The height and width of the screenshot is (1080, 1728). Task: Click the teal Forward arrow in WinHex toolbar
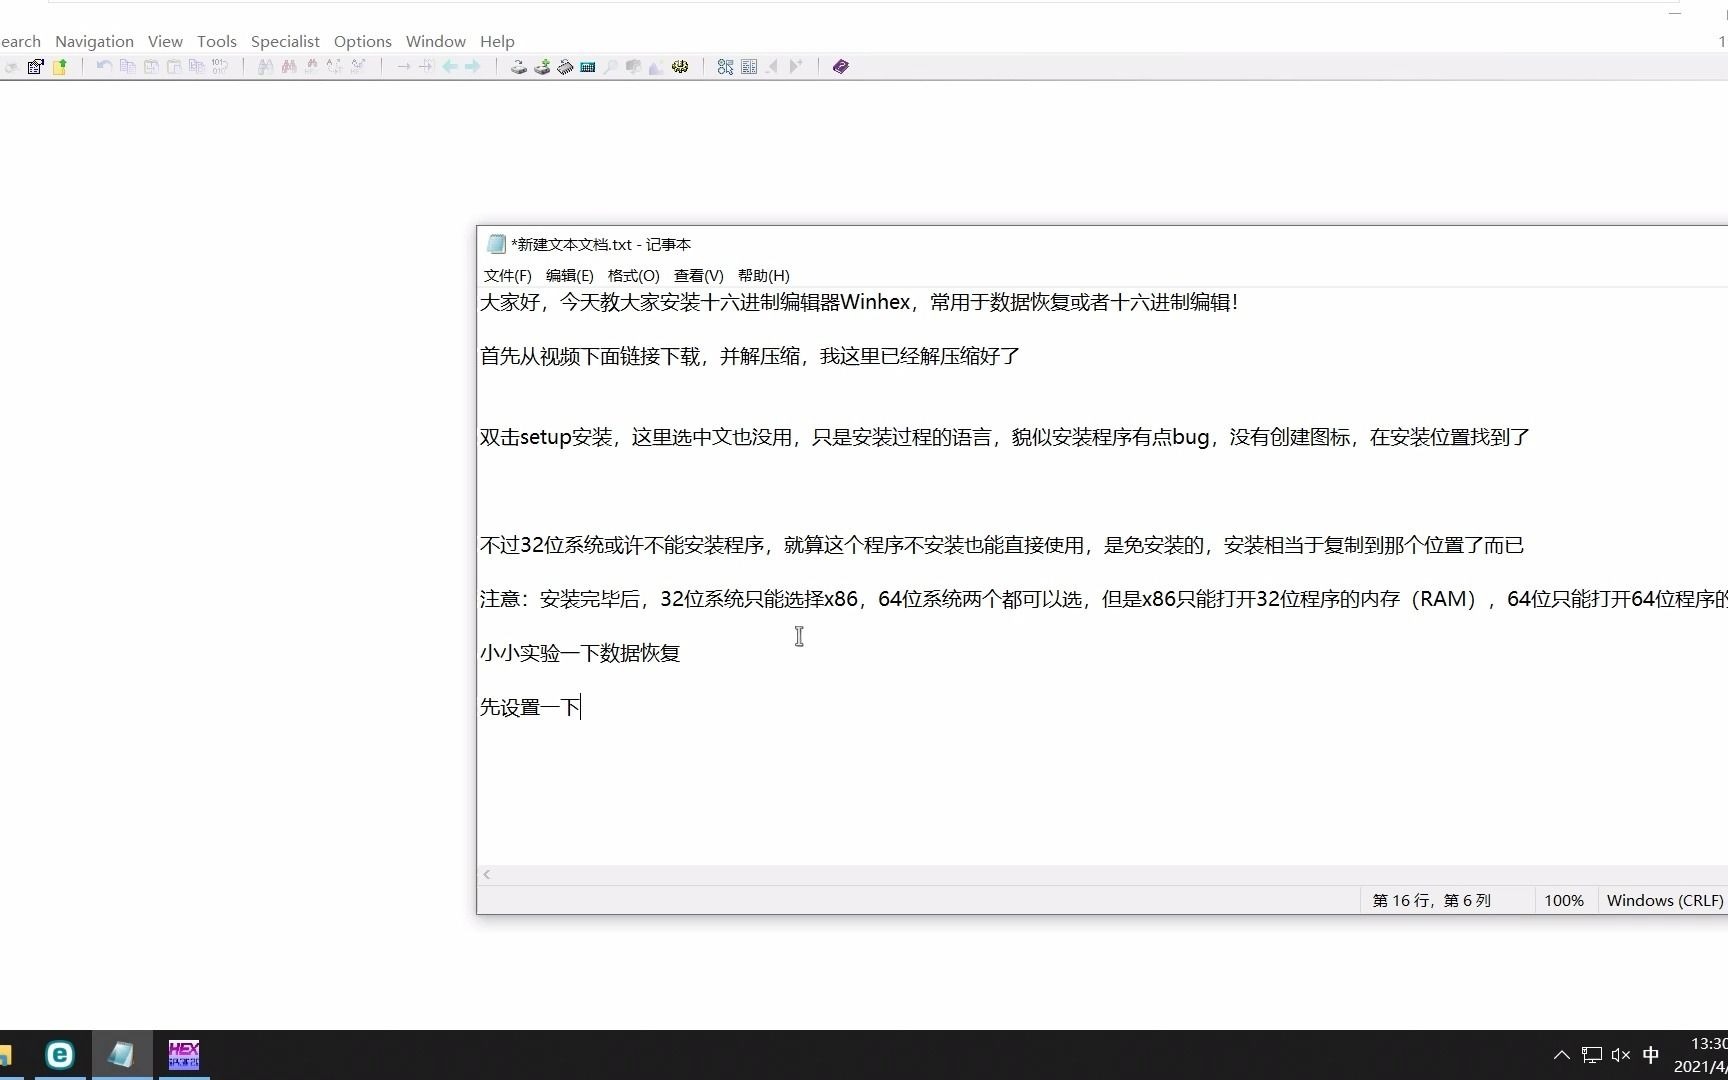tap(473, 67)
